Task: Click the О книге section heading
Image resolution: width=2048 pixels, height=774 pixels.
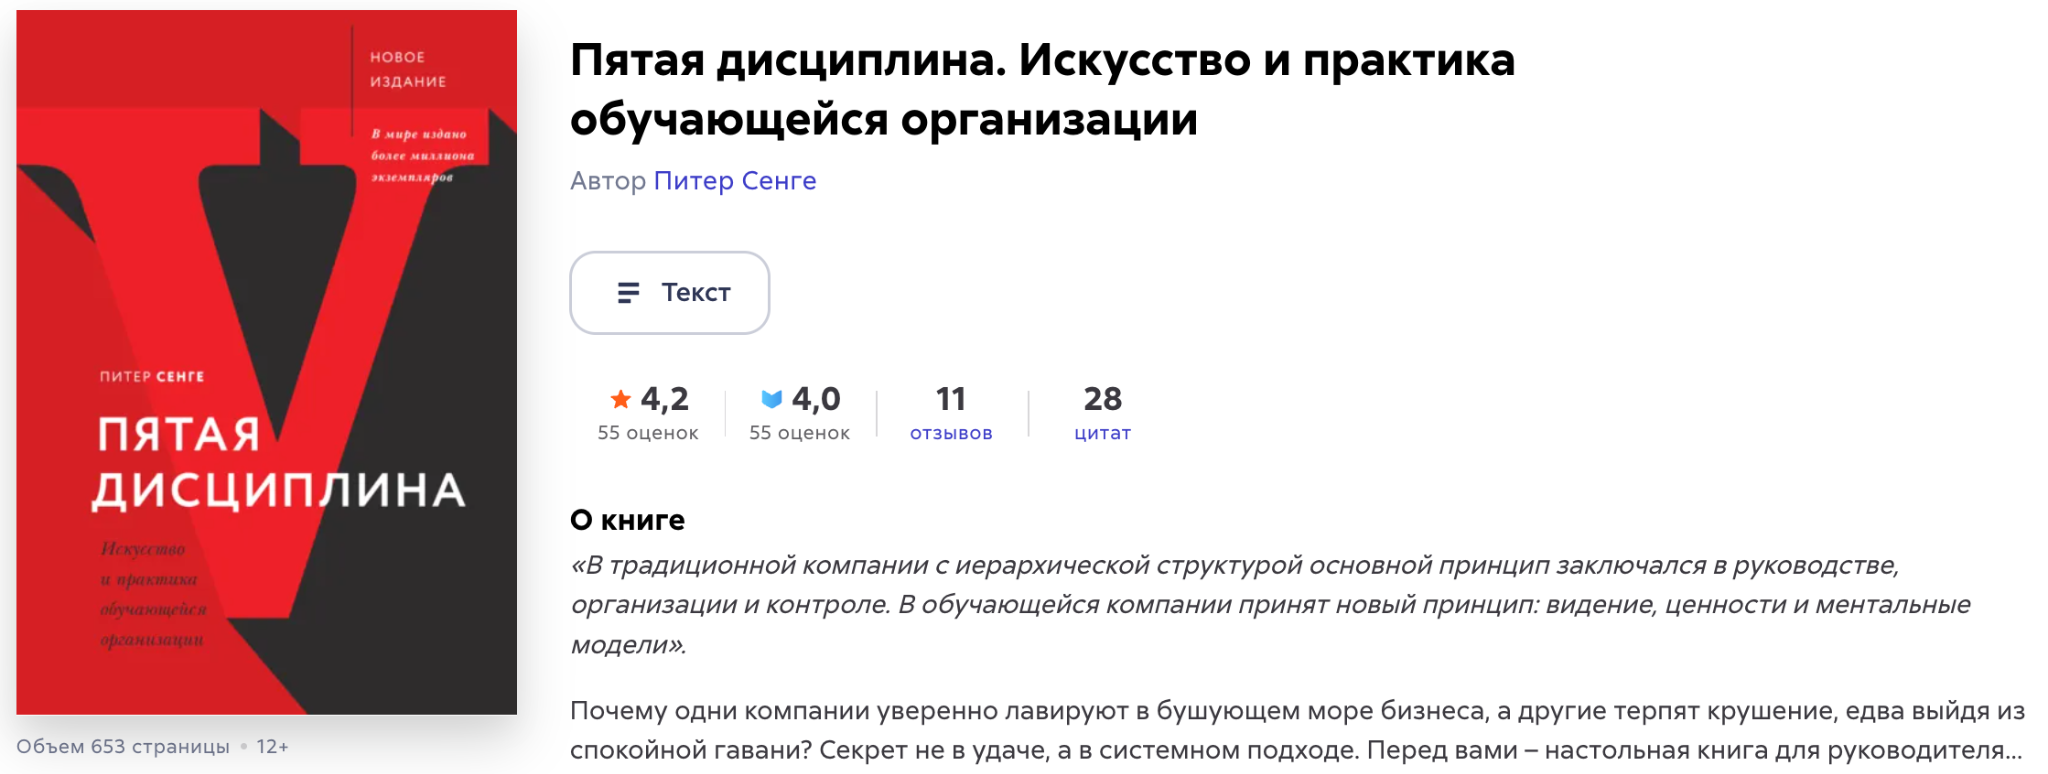Action: coord(627,520)
